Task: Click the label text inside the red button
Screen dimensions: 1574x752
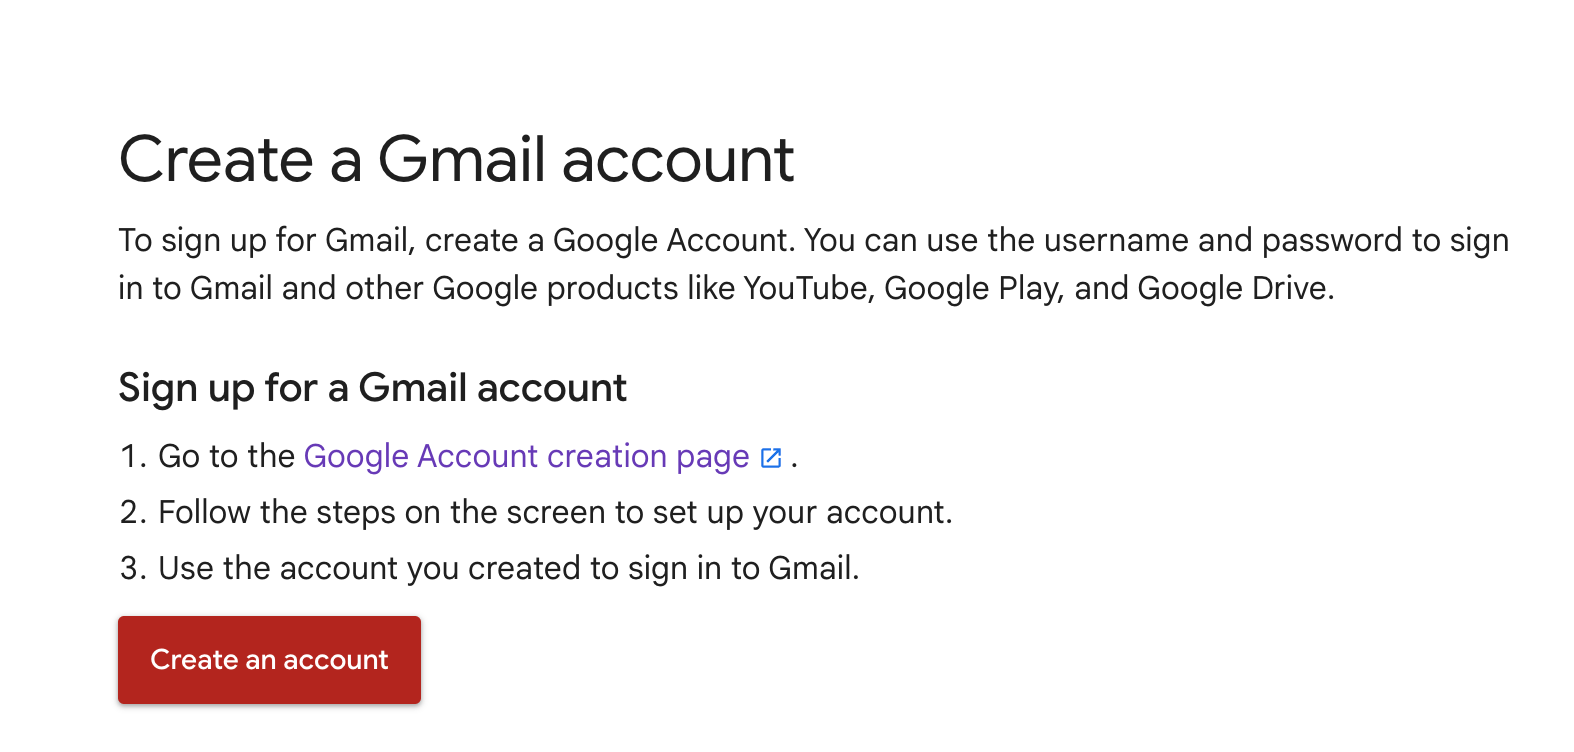Action: point(269,660)
